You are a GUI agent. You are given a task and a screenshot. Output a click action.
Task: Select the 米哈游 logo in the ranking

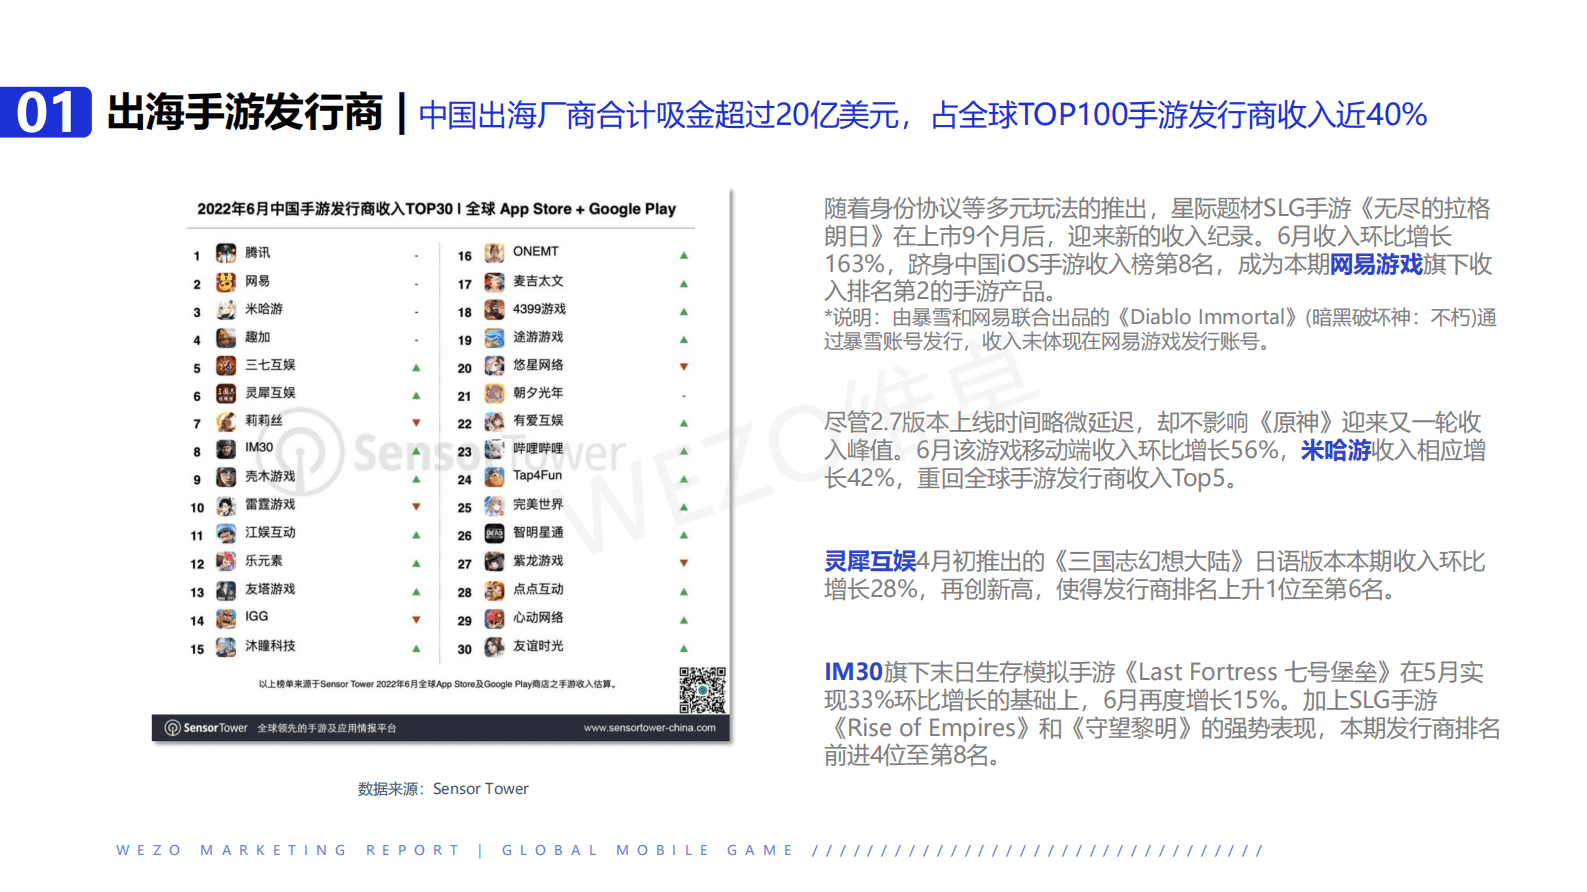(227, 310)
